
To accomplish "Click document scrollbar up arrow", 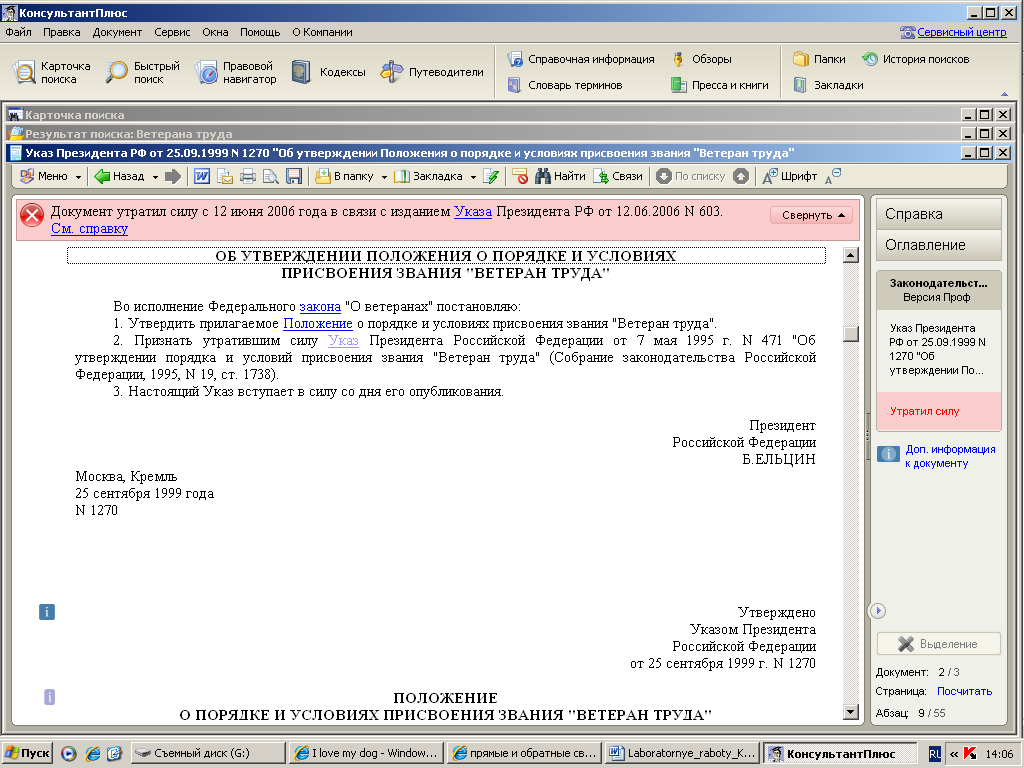I will pos(850,255).
